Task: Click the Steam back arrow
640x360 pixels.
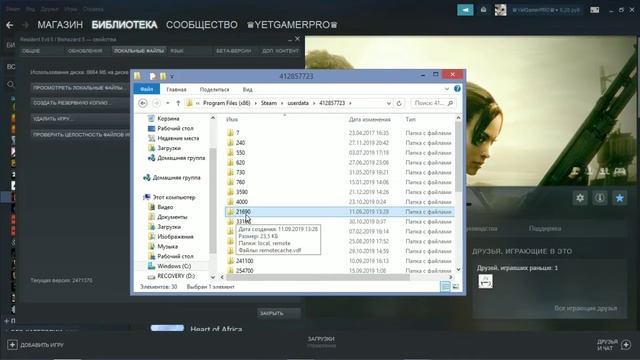Action: tap(9, 25)
